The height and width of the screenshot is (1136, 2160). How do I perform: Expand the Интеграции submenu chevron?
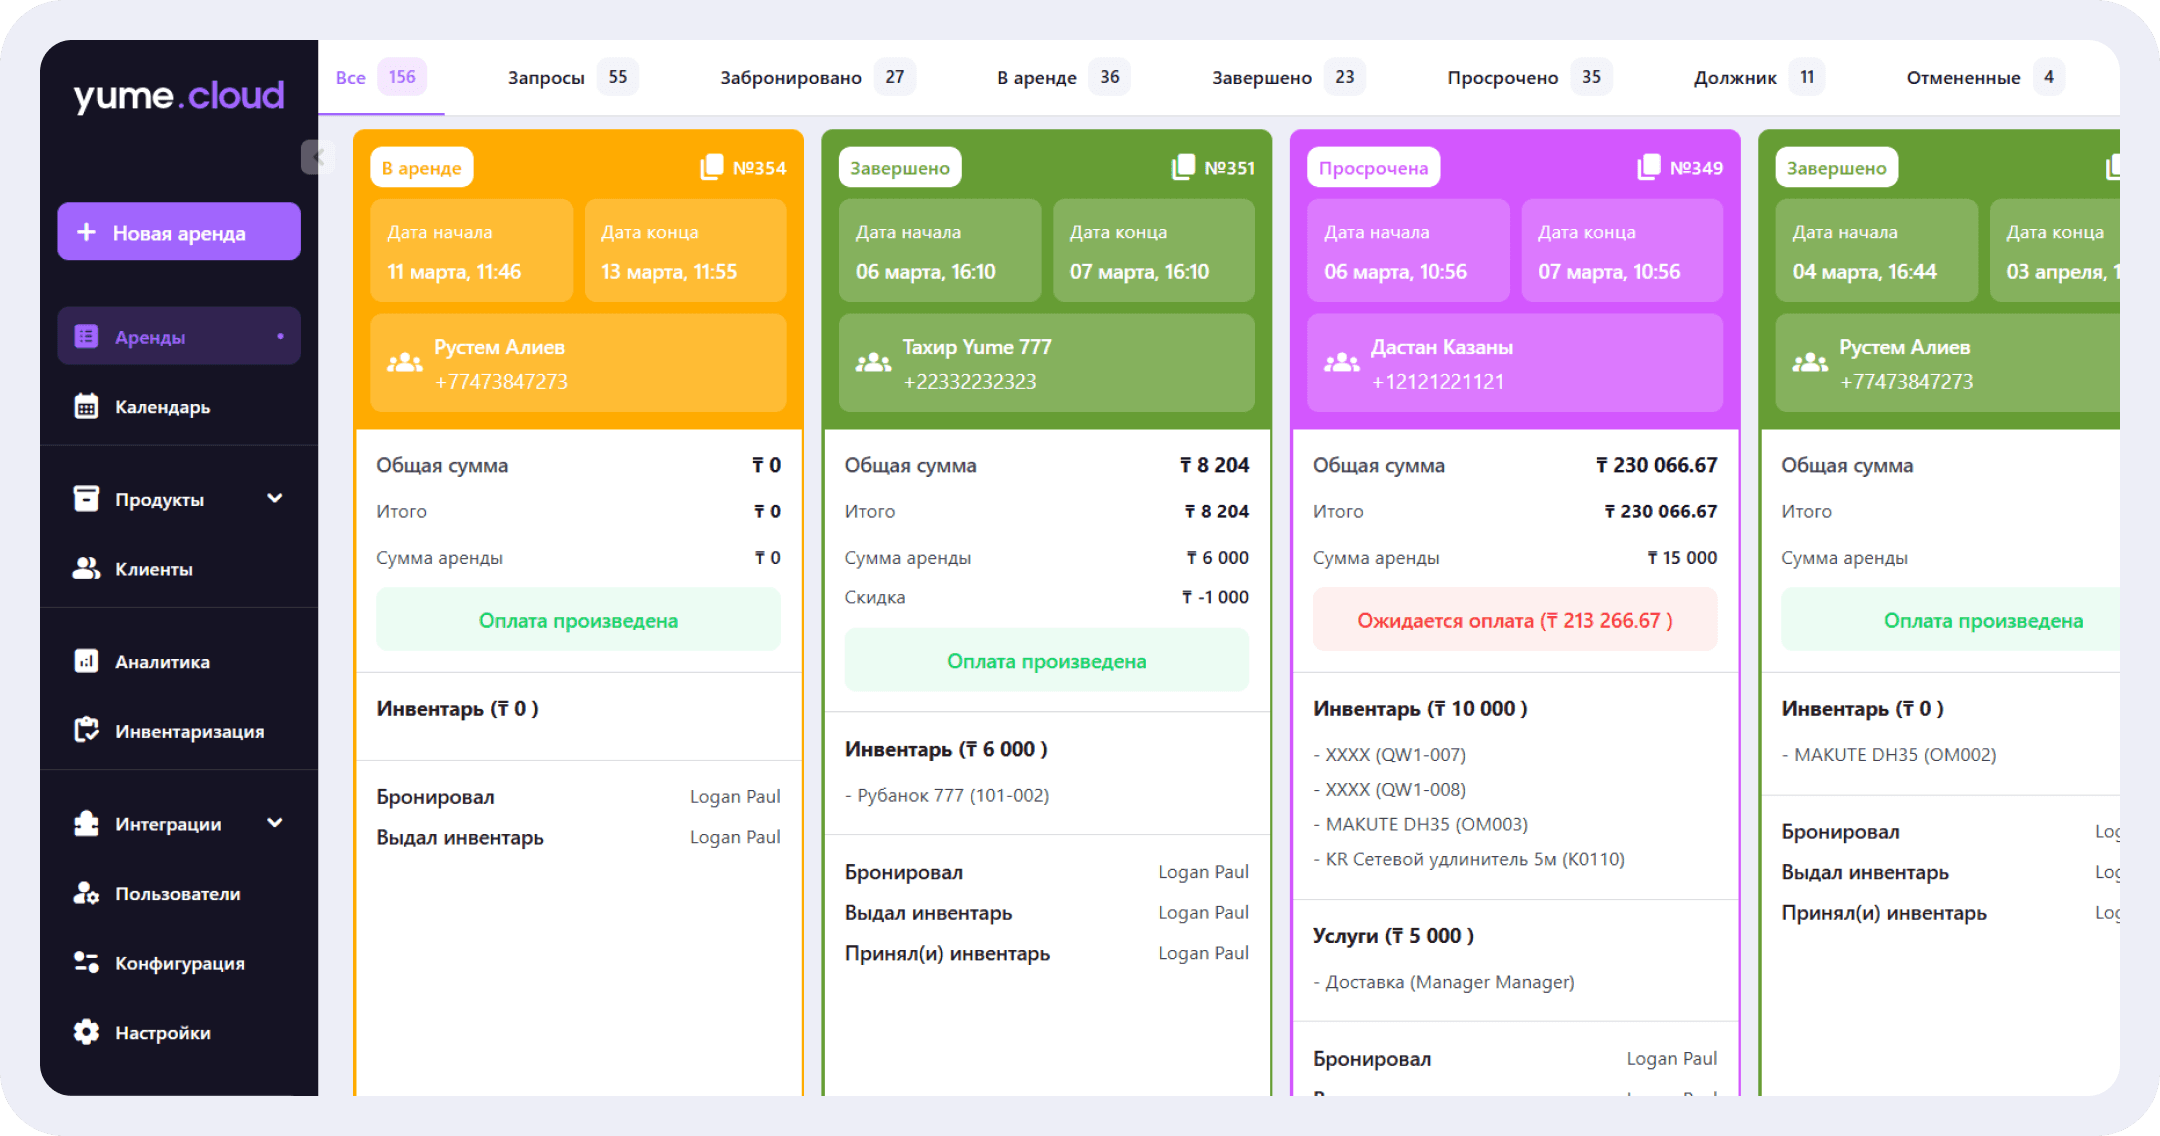[x=275, y=823]
